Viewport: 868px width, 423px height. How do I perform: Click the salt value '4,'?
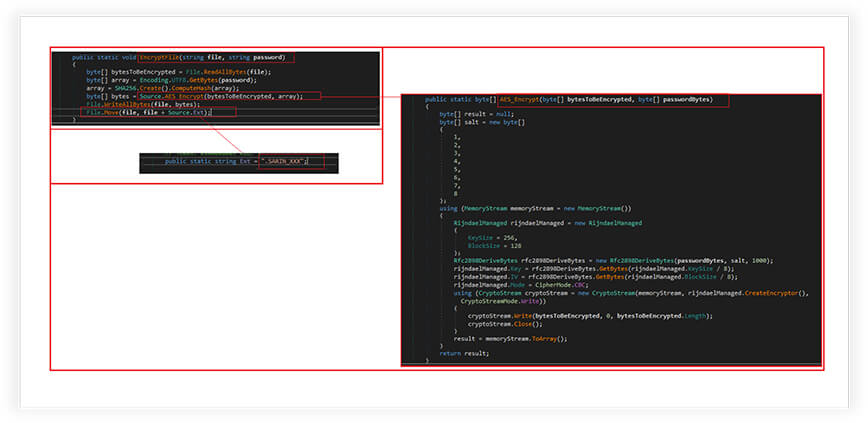457,161
